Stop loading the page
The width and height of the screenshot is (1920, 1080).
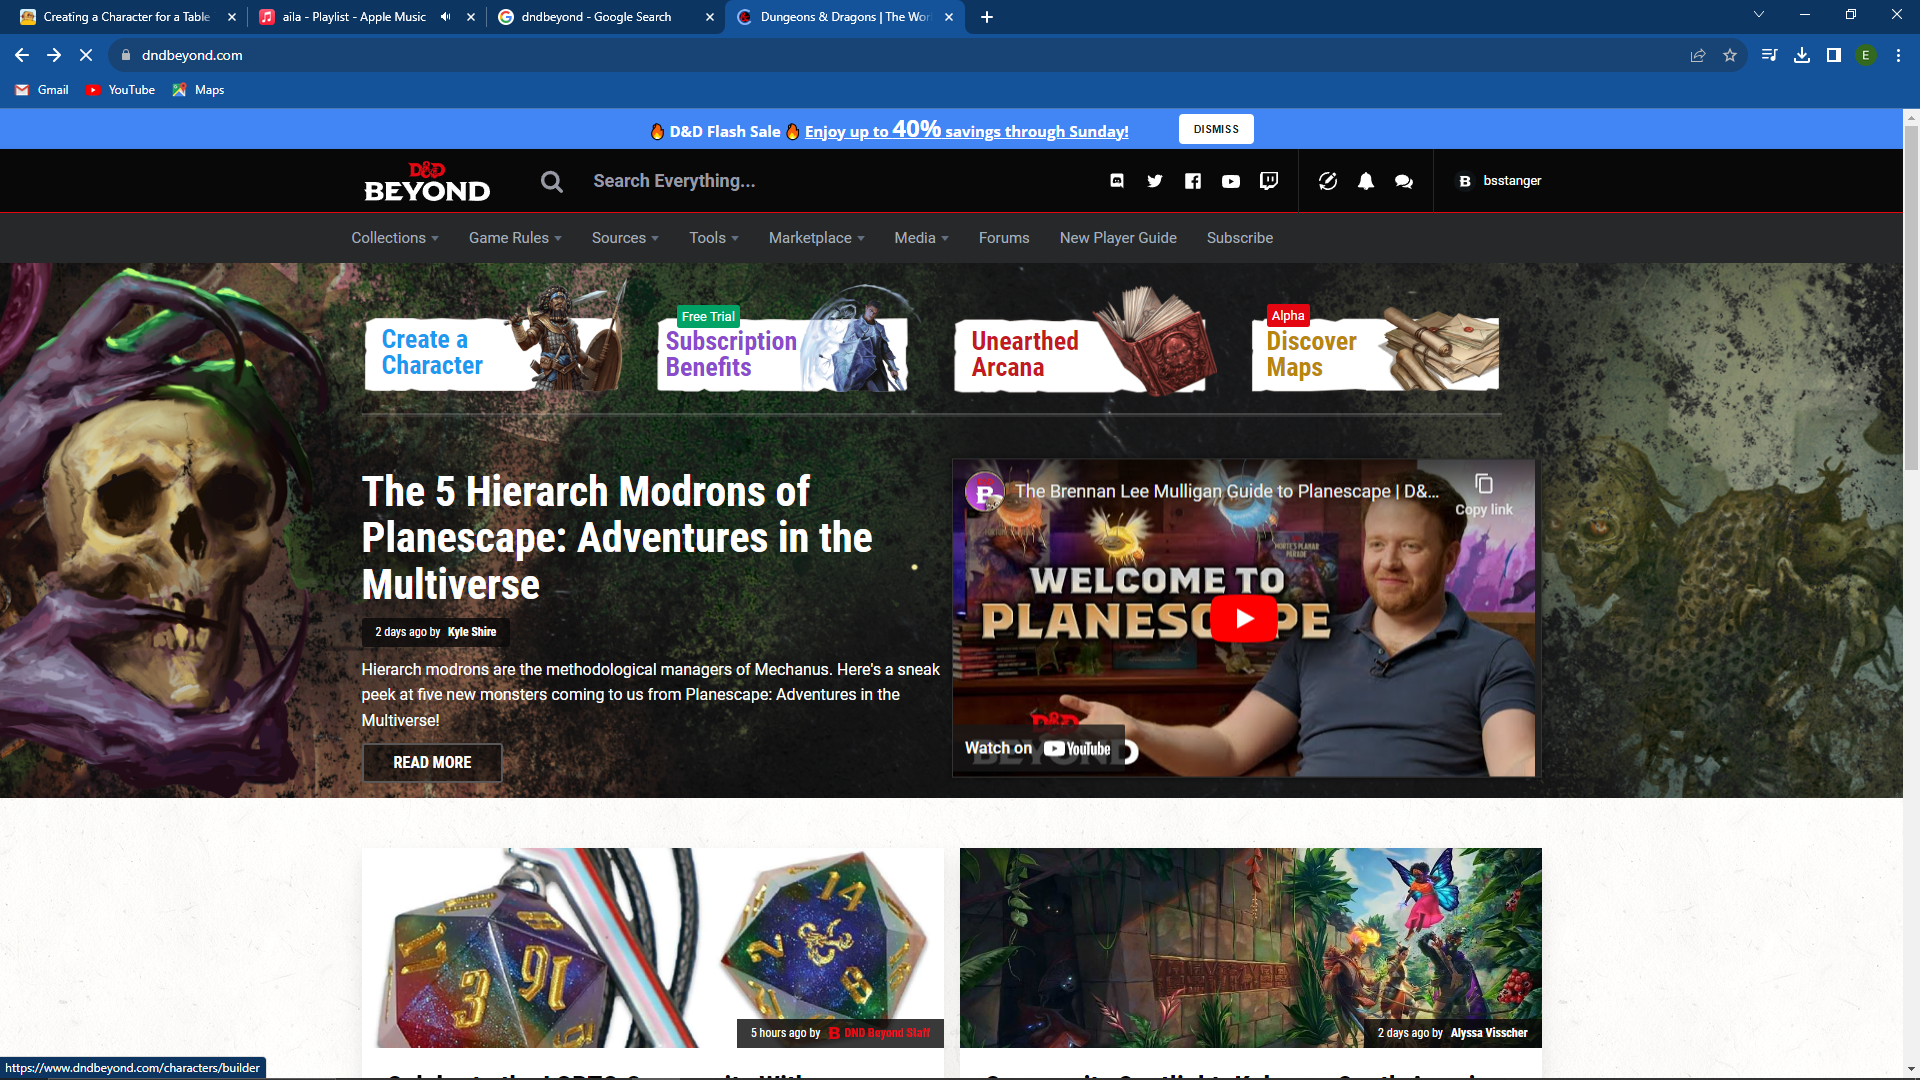pos(86,55)
